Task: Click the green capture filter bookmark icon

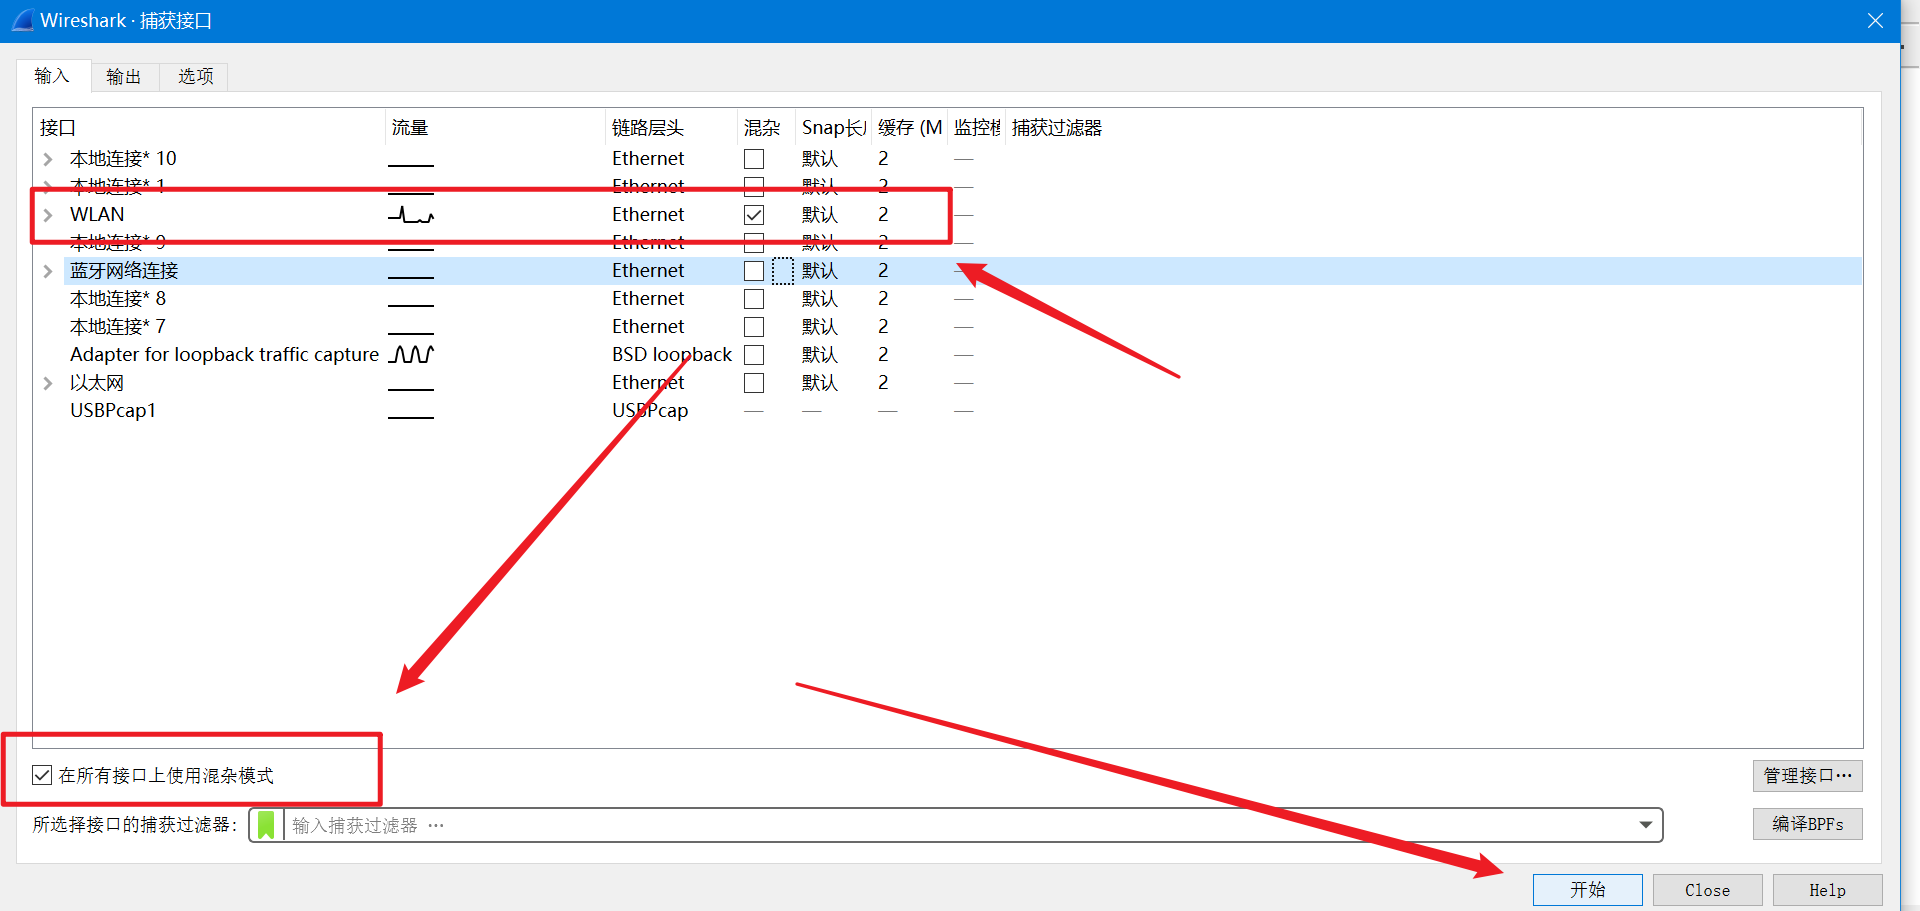Action: click(266, 825)
